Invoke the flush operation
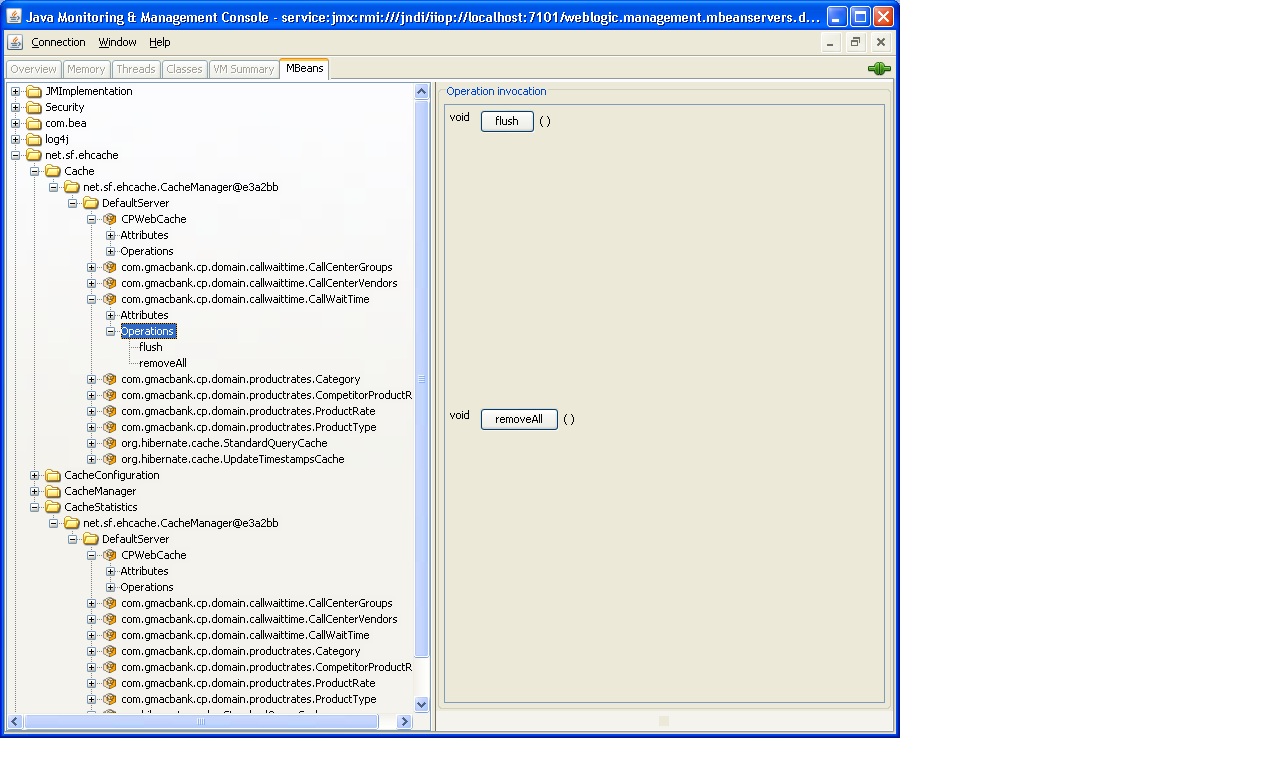Screen dimensions: 1280x766 click(x=506, y=120)
